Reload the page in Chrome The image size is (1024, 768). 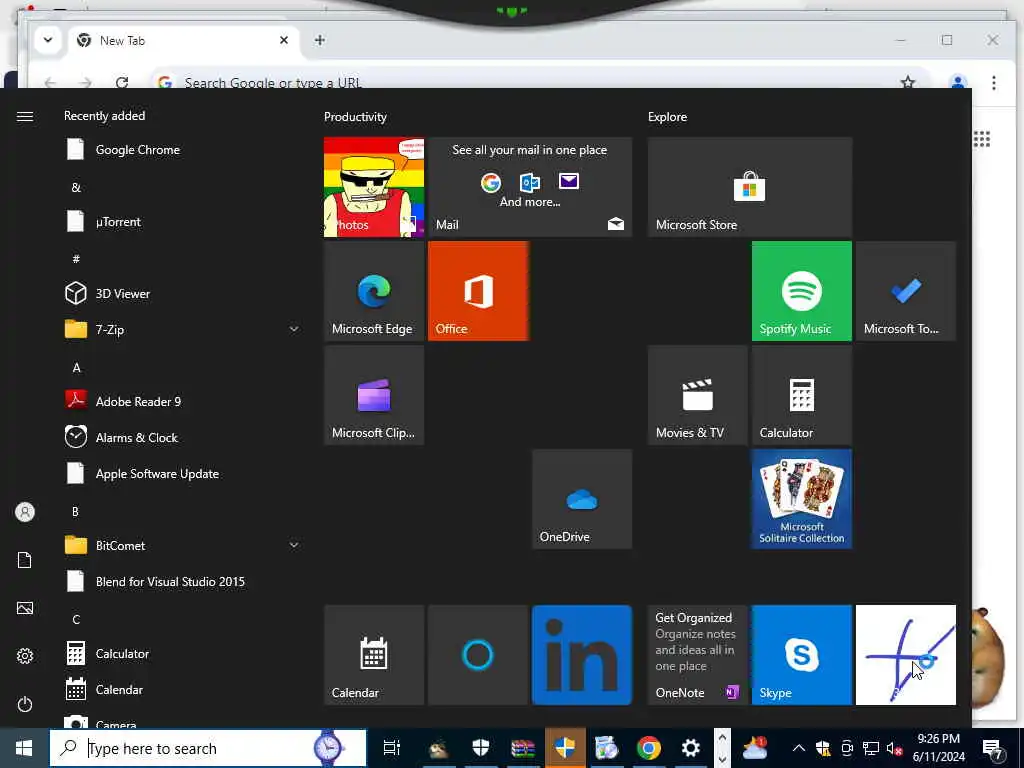tap(121, 82)
